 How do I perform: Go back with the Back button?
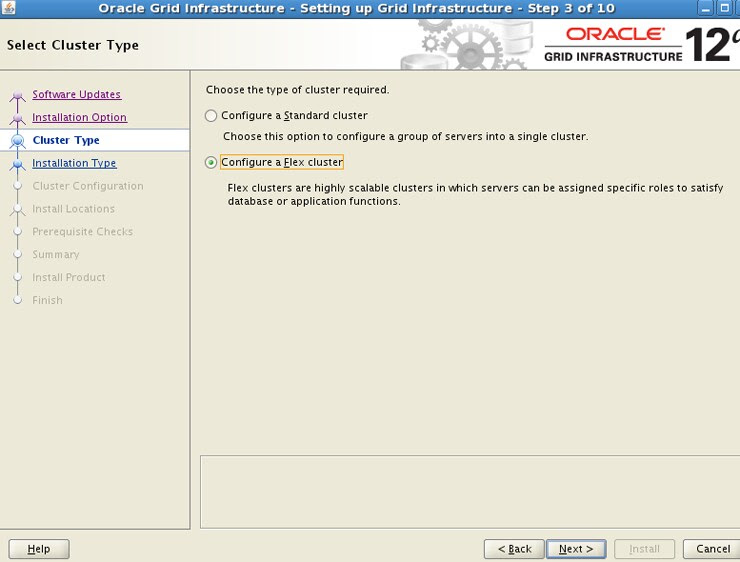pos(514,549)
